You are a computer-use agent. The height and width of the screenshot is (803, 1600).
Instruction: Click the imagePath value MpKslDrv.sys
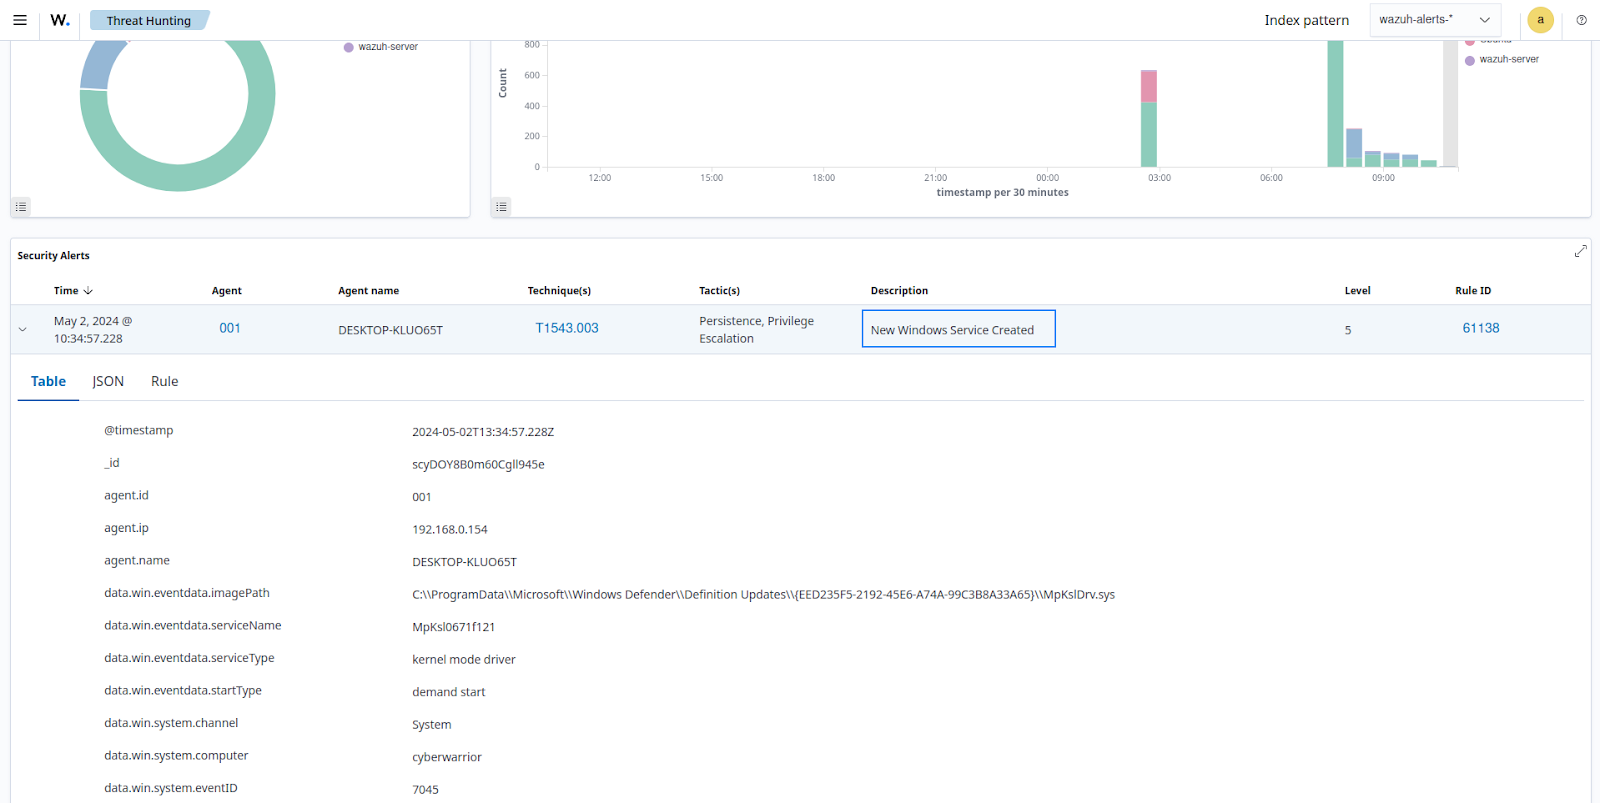[x=763, y=594]
